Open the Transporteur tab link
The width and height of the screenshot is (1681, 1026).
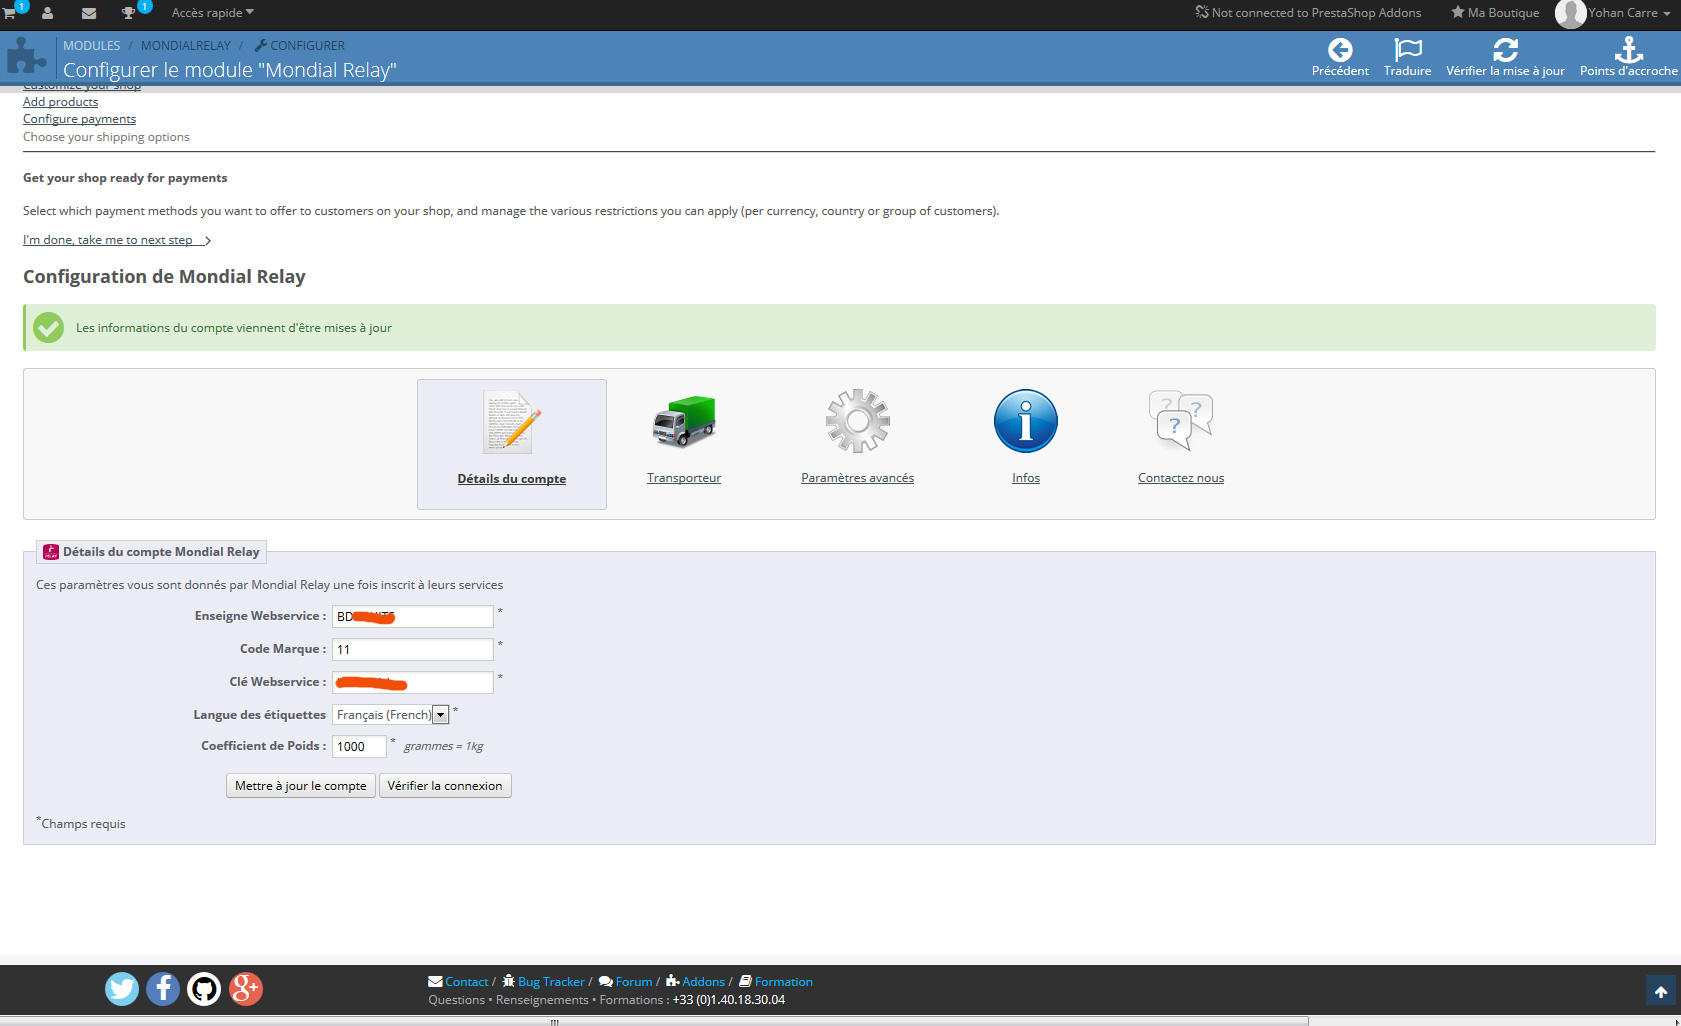click(684, 478)
